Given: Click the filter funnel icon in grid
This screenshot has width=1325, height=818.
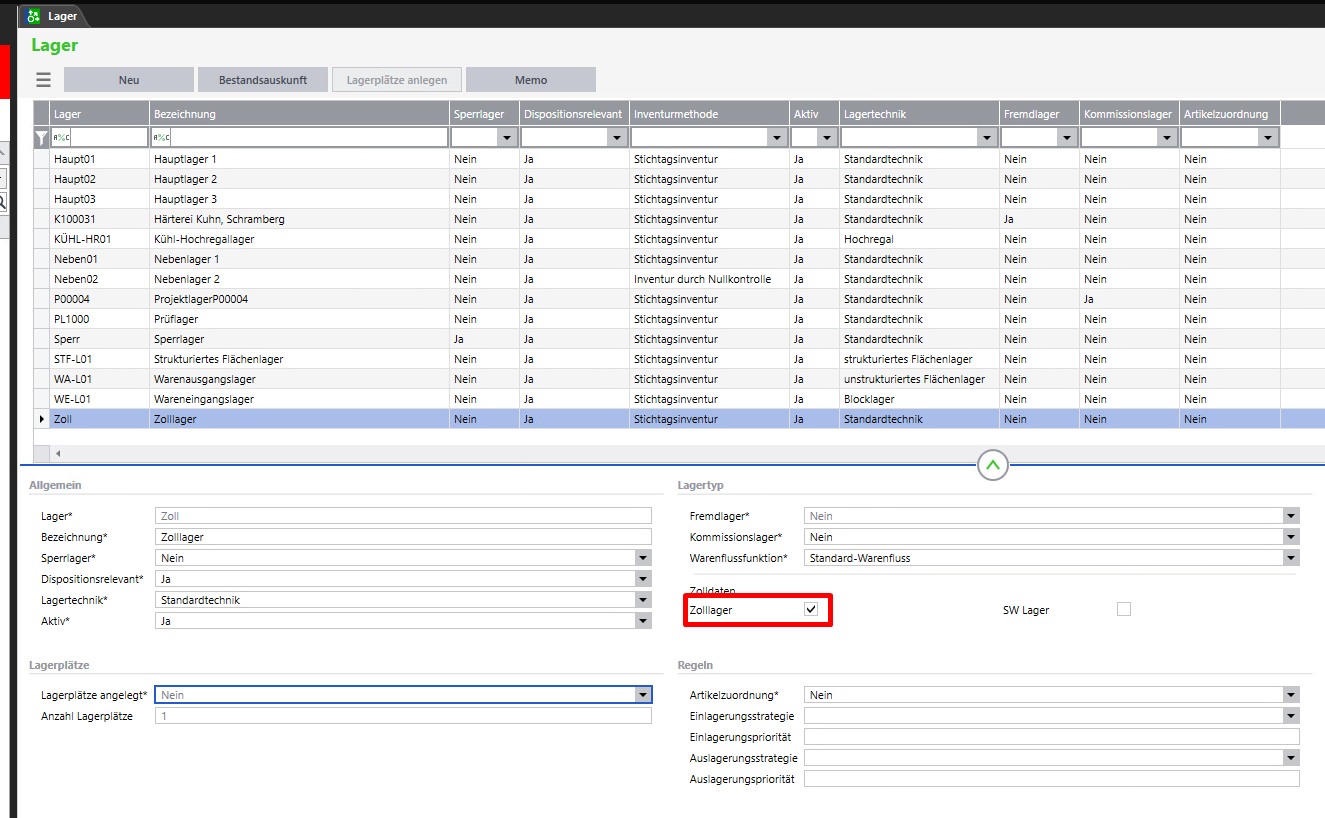Looking at the screenshot, I should (41, 138).
